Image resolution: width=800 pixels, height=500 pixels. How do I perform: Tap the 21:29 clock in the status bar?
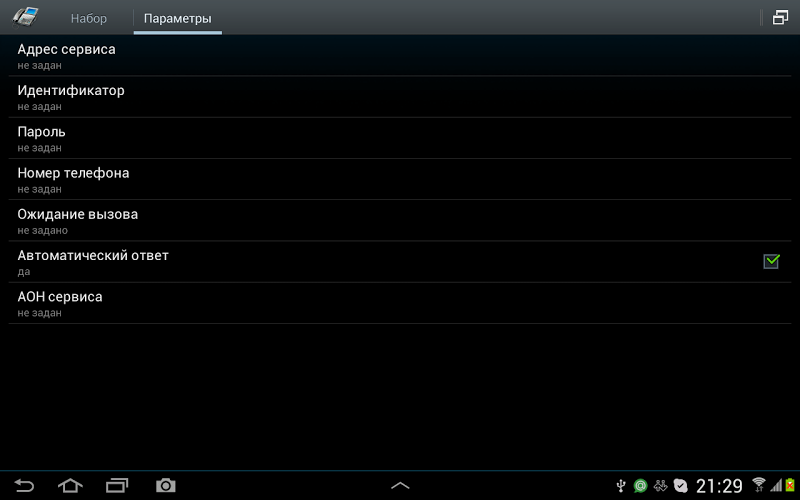tap(719, 486)
